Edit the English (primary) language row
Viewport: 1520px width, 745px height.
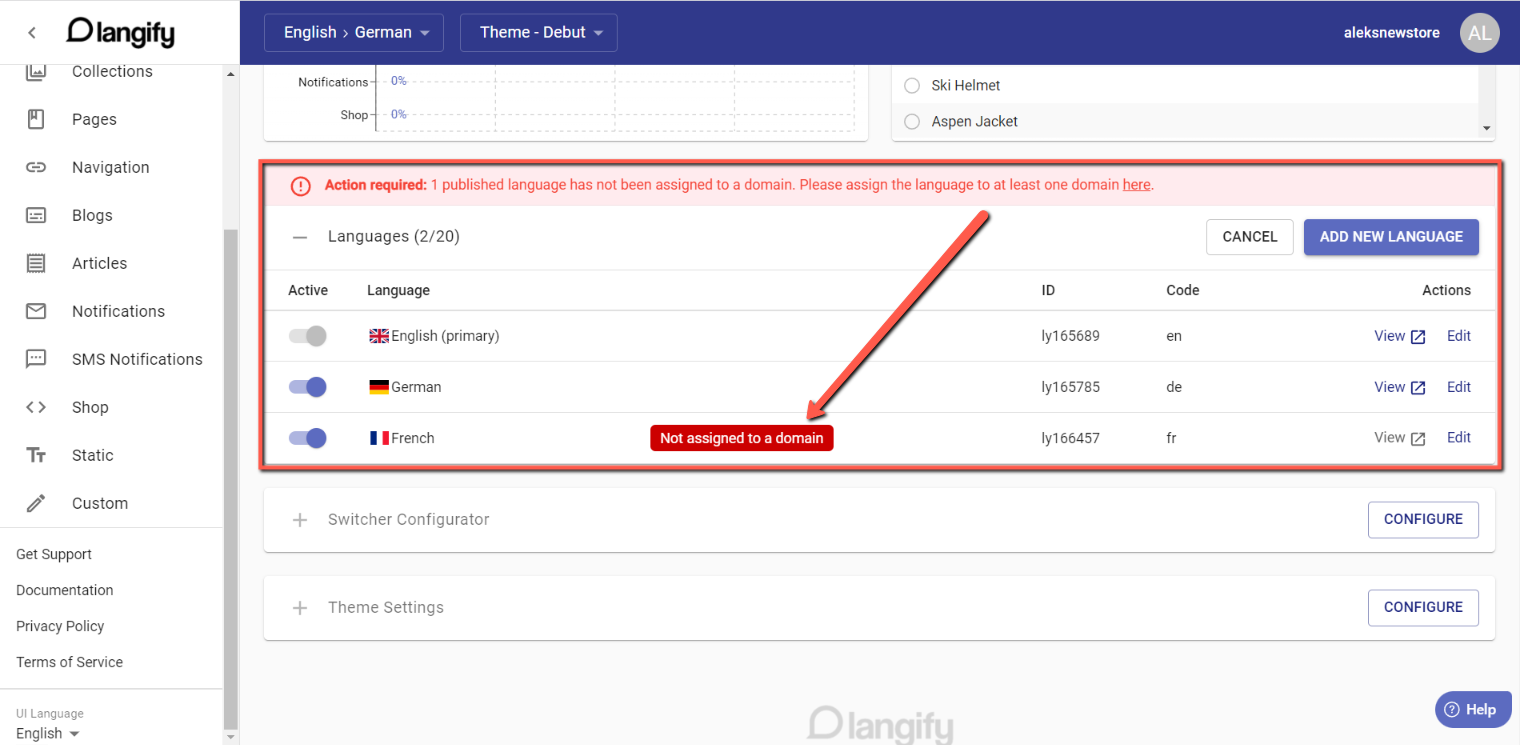1459,335
